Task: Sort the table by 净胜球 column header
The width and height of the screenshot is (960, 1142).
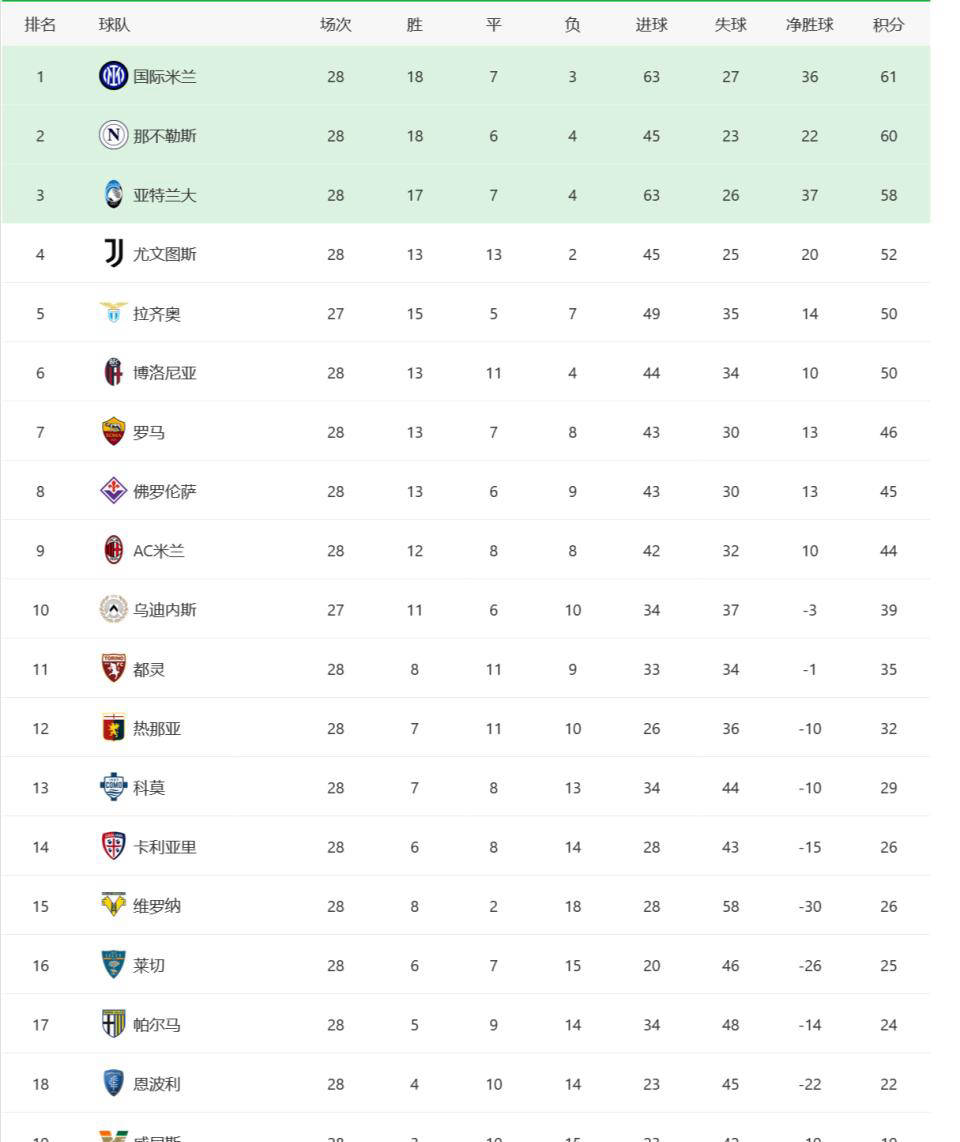Action: pyautogui.click(x=809, y=25)
